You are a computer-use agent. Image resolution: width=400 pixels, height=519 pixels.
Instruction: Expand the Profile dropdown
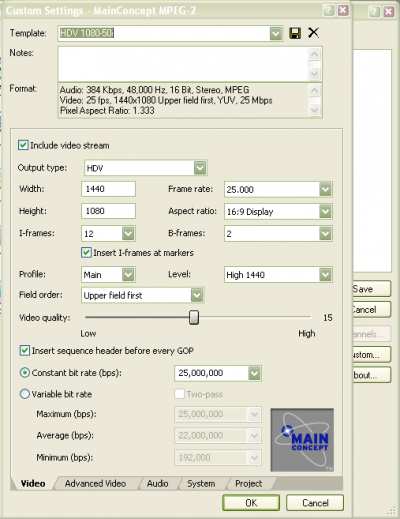(128, 275)
